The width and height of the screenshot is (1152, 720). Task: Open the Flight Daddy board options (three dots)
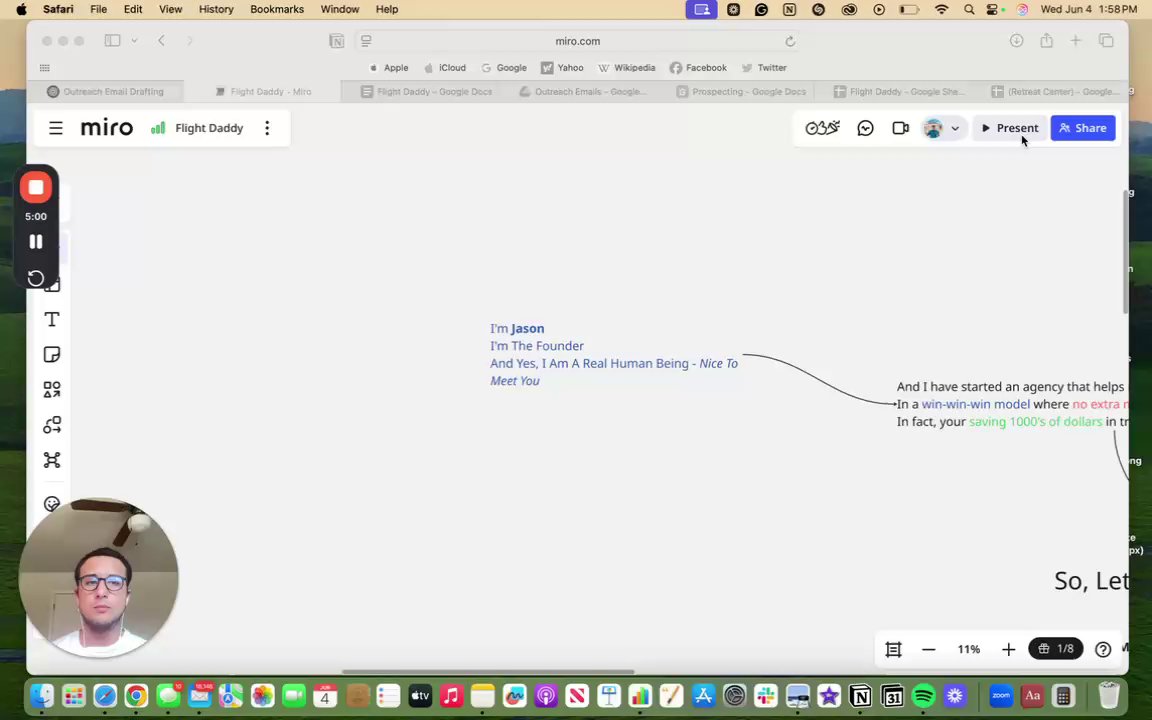(x=267, y=128)
